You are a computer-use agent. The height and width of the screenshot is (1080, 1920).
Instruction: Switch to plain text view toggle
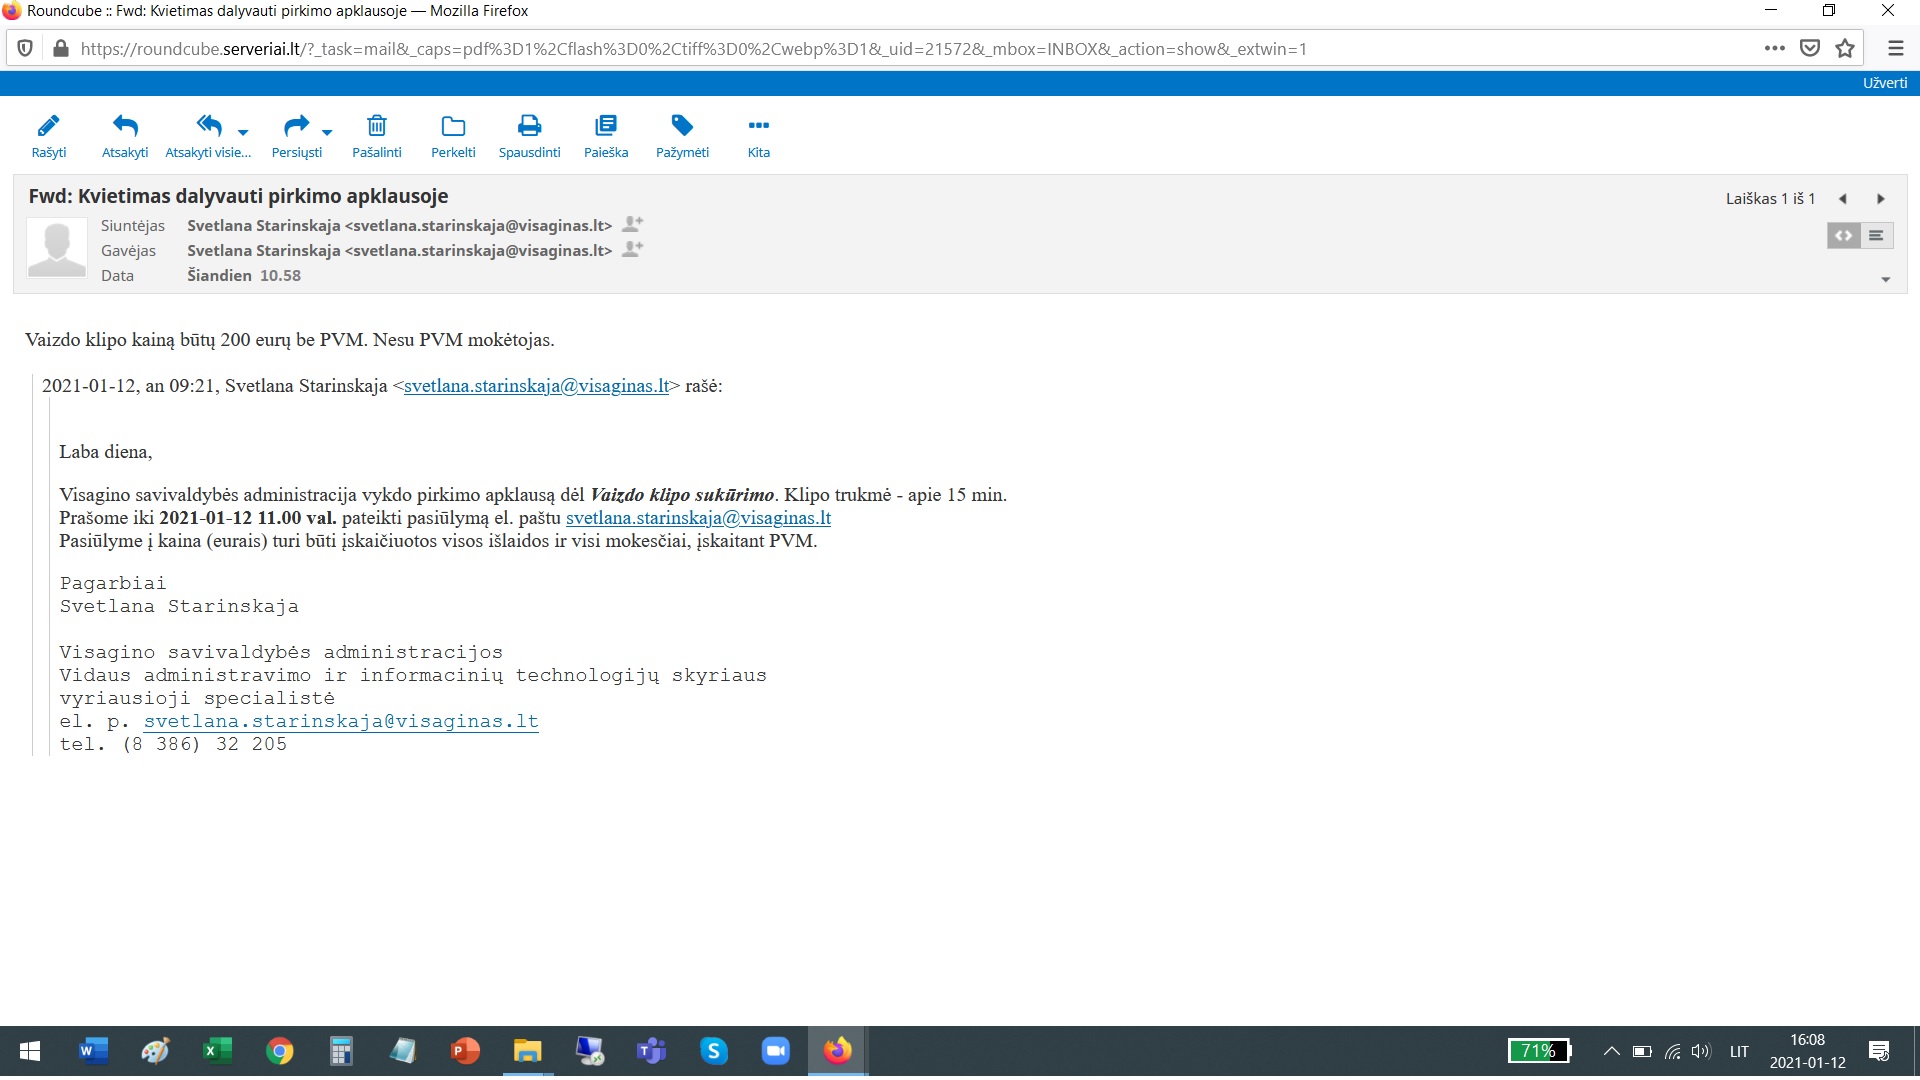(x=1876, y=236)
